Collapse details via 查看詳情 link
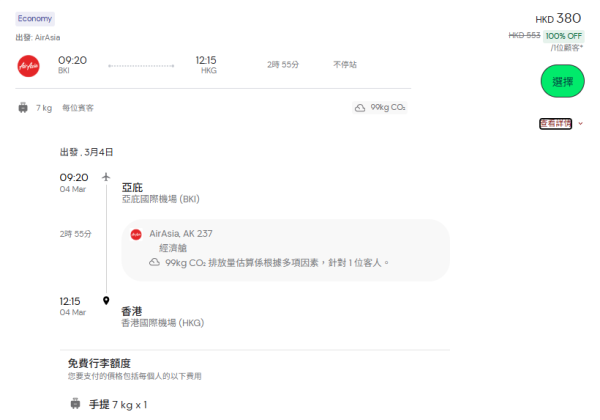Image resolution: width=600 pixels, height=420 pixels. (x=554, y=124)
